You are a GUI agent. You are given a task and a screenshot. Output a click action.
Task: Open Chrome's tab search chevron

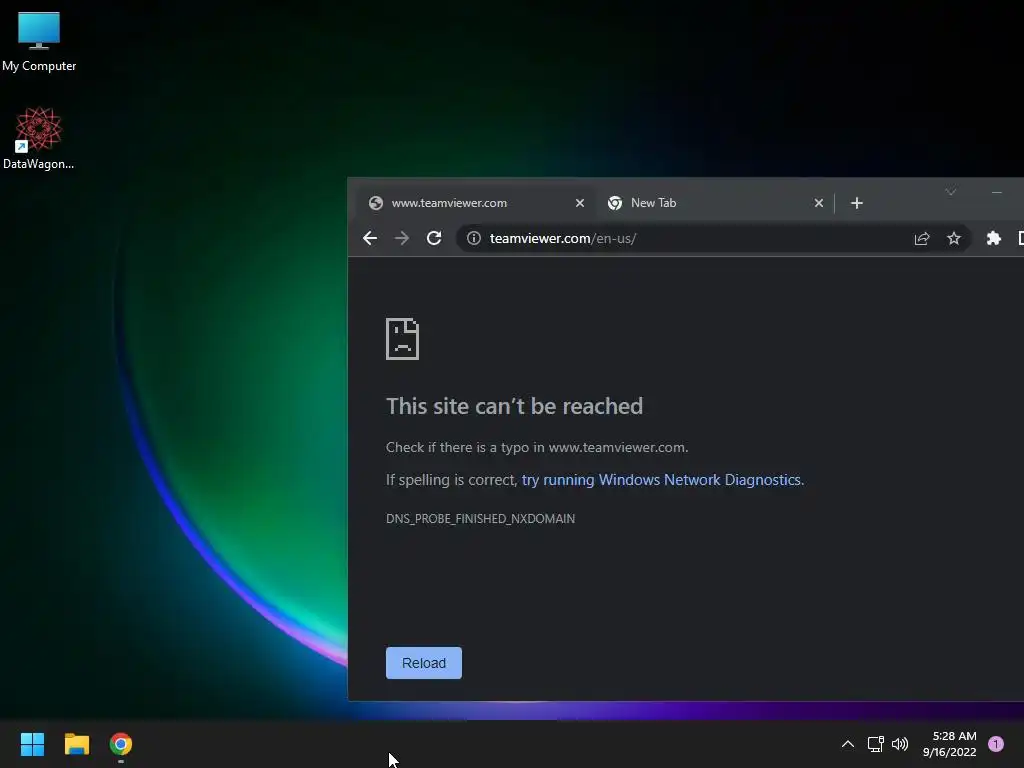click(x=950, y=191)
